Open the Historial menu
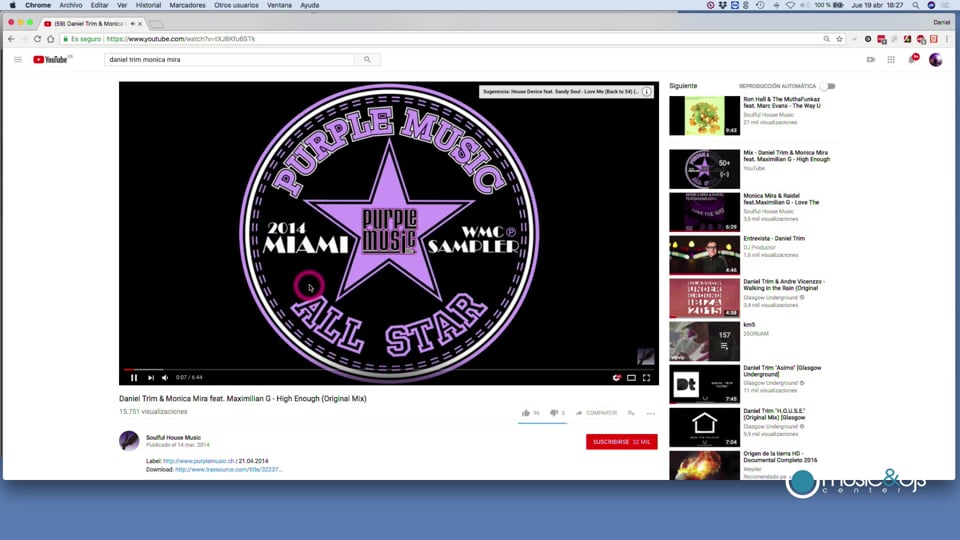The width and height of the screenshot is (960, 540). pos(148,5)
